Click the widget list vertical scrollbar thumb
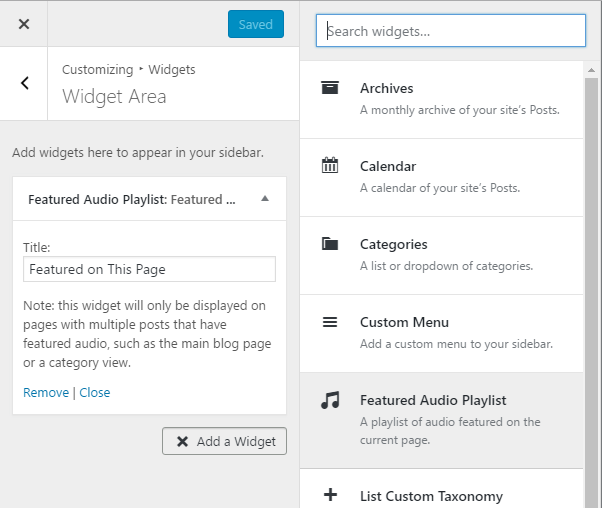The image size is (602, 508). tap(591, 292)
